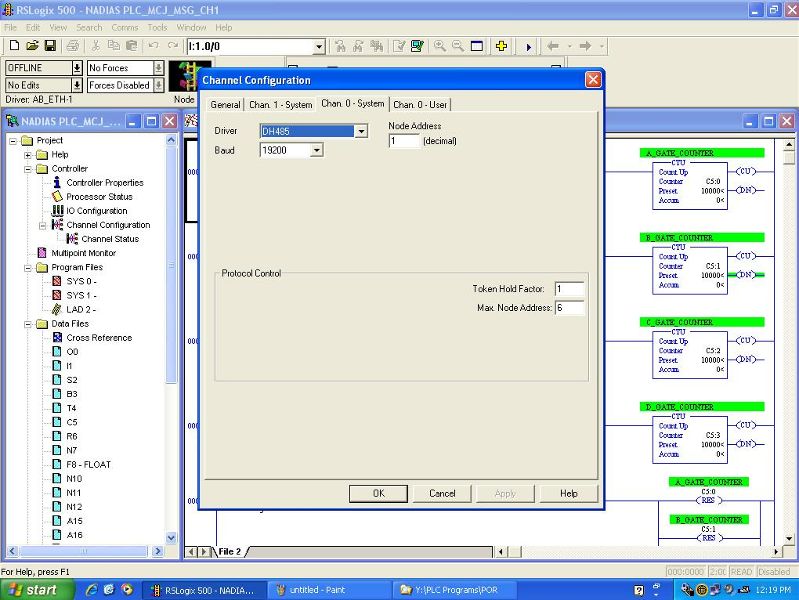This screenshot has width=799, height=600.
Task: Click the Apply button
Action: pos(505,493)
